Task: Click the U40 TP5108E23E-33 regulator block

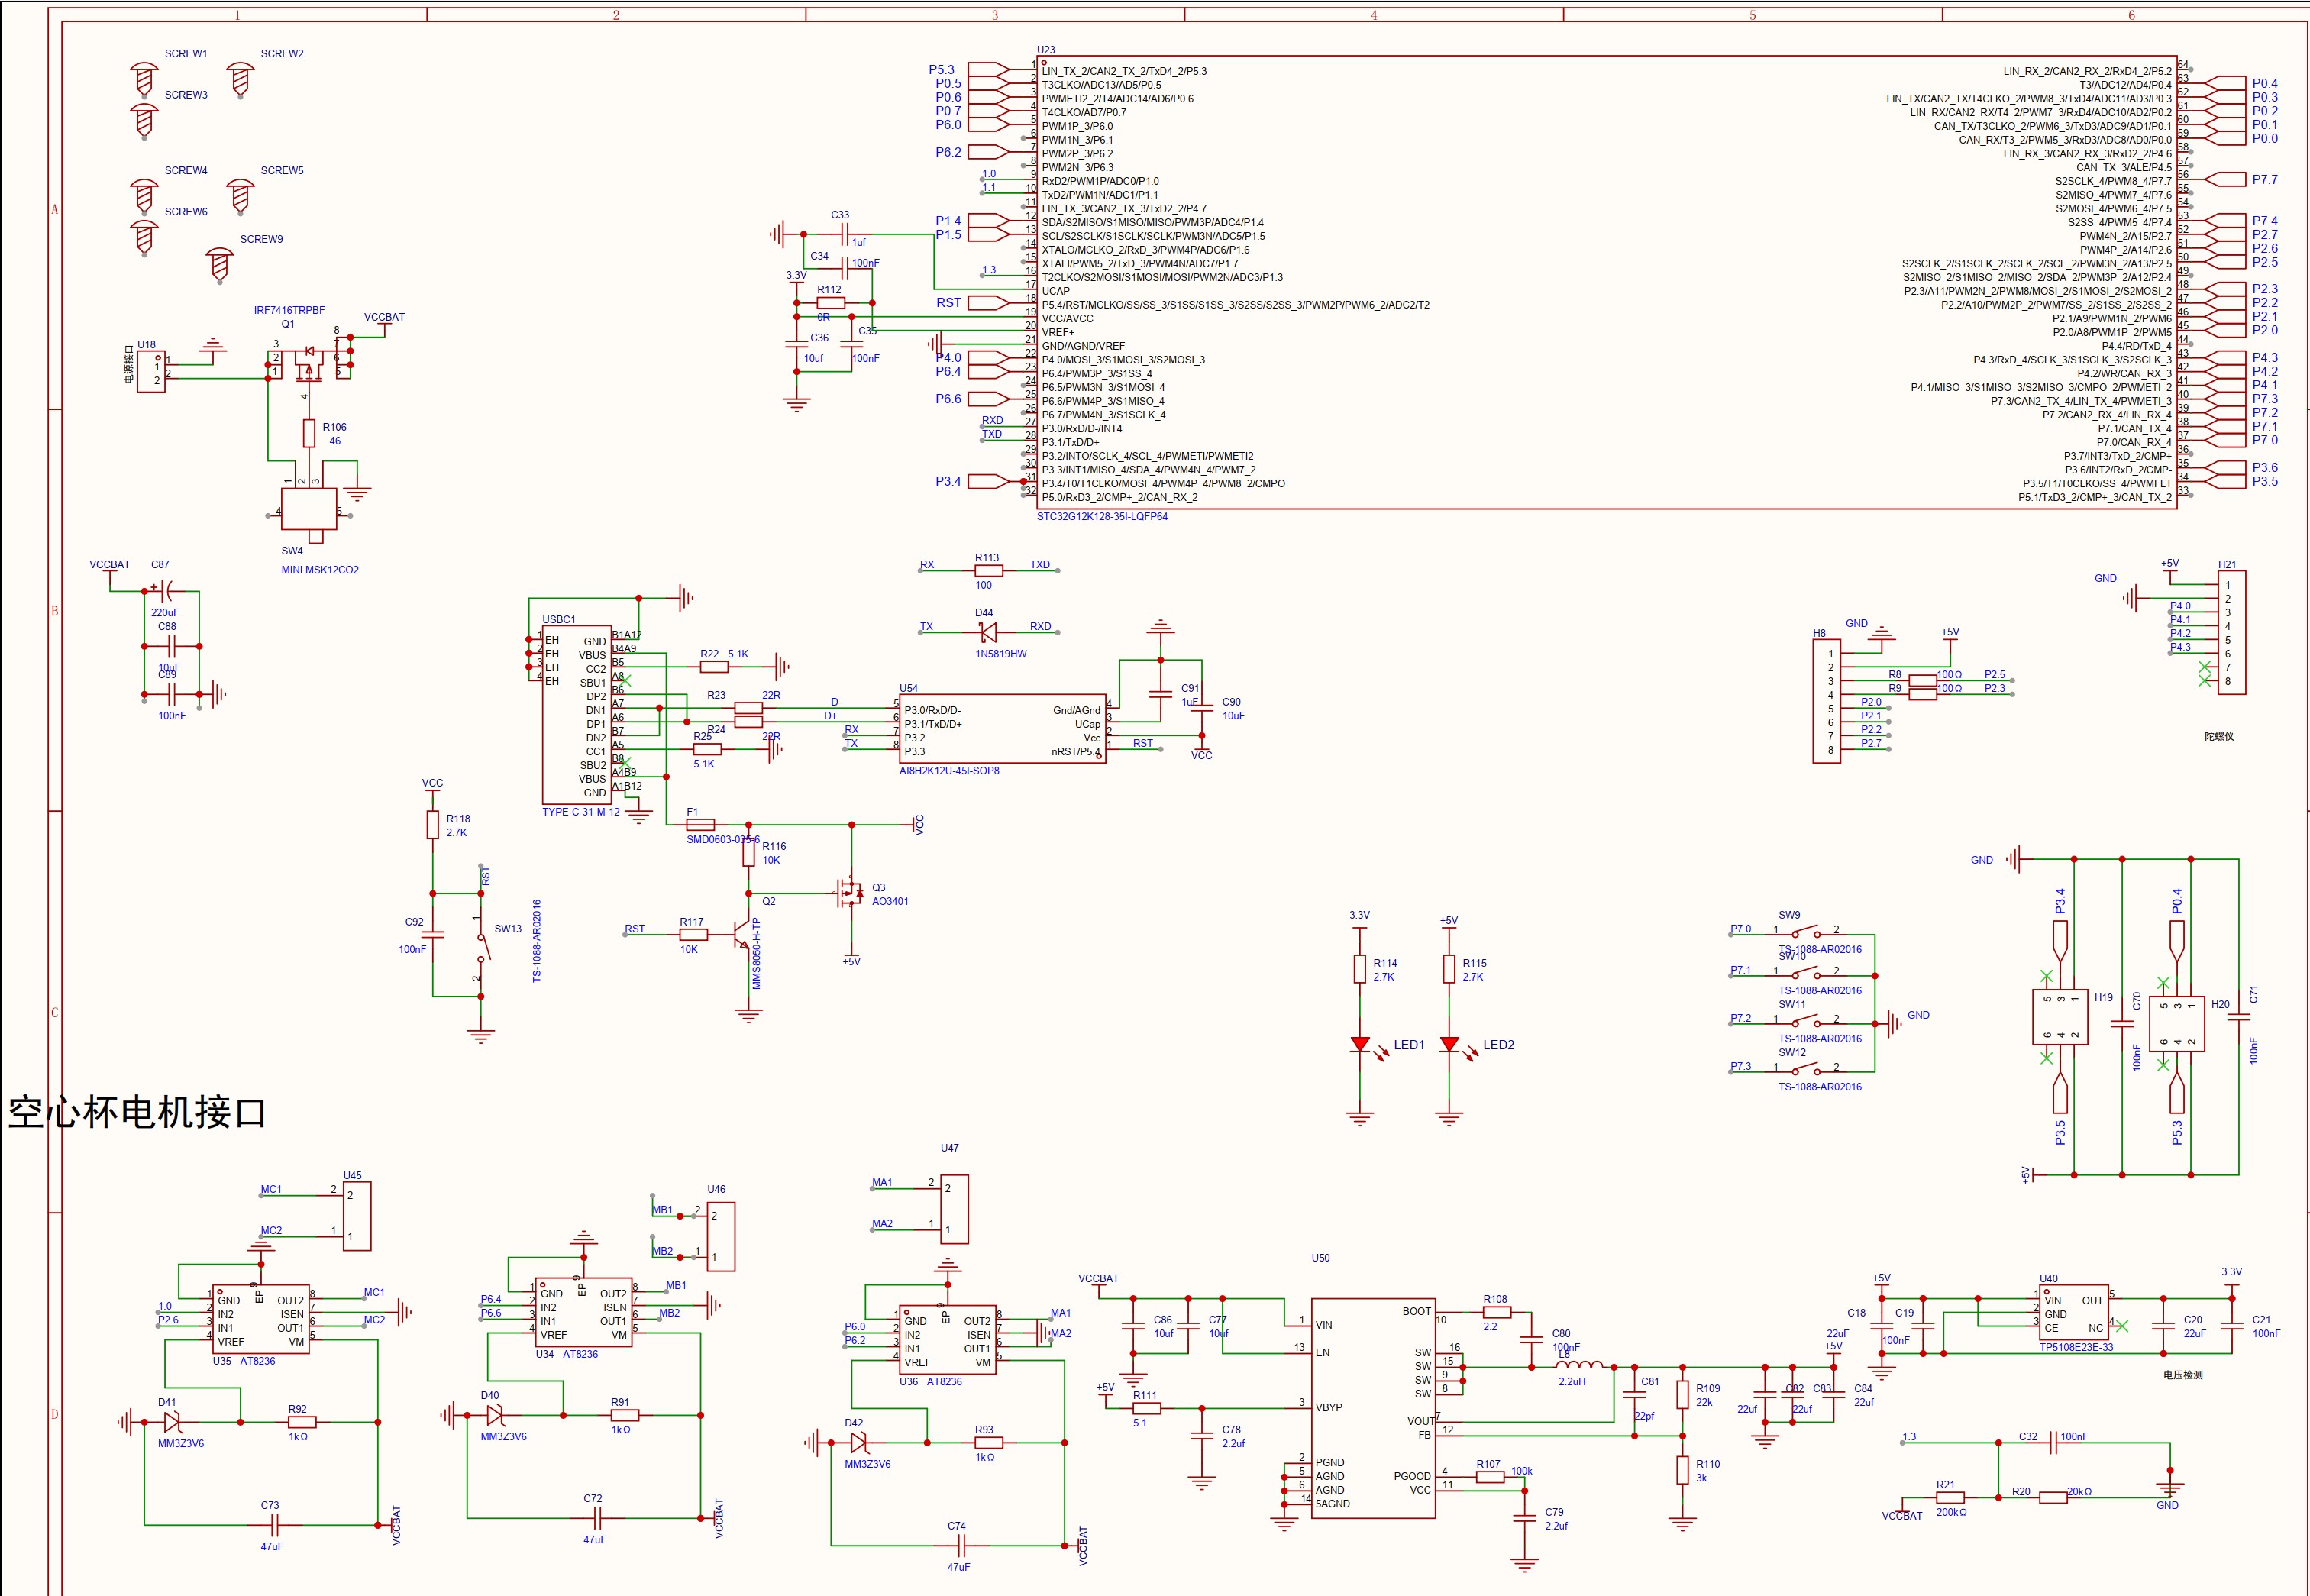Action: (x=2073, y=1313)
